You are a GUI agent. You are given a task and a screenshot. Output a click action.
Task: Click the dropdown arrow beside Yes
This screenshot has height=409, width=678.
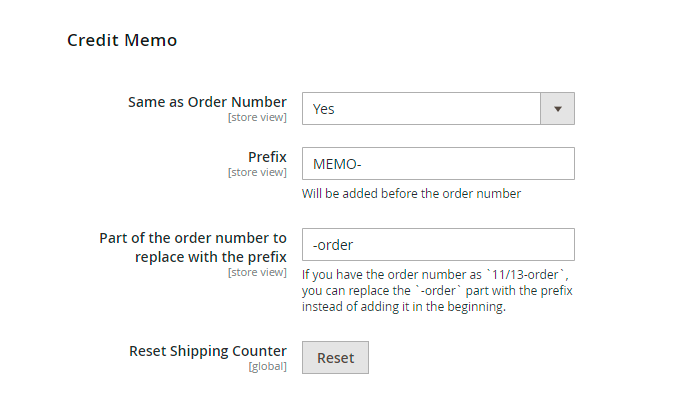(x=557, y=108)
